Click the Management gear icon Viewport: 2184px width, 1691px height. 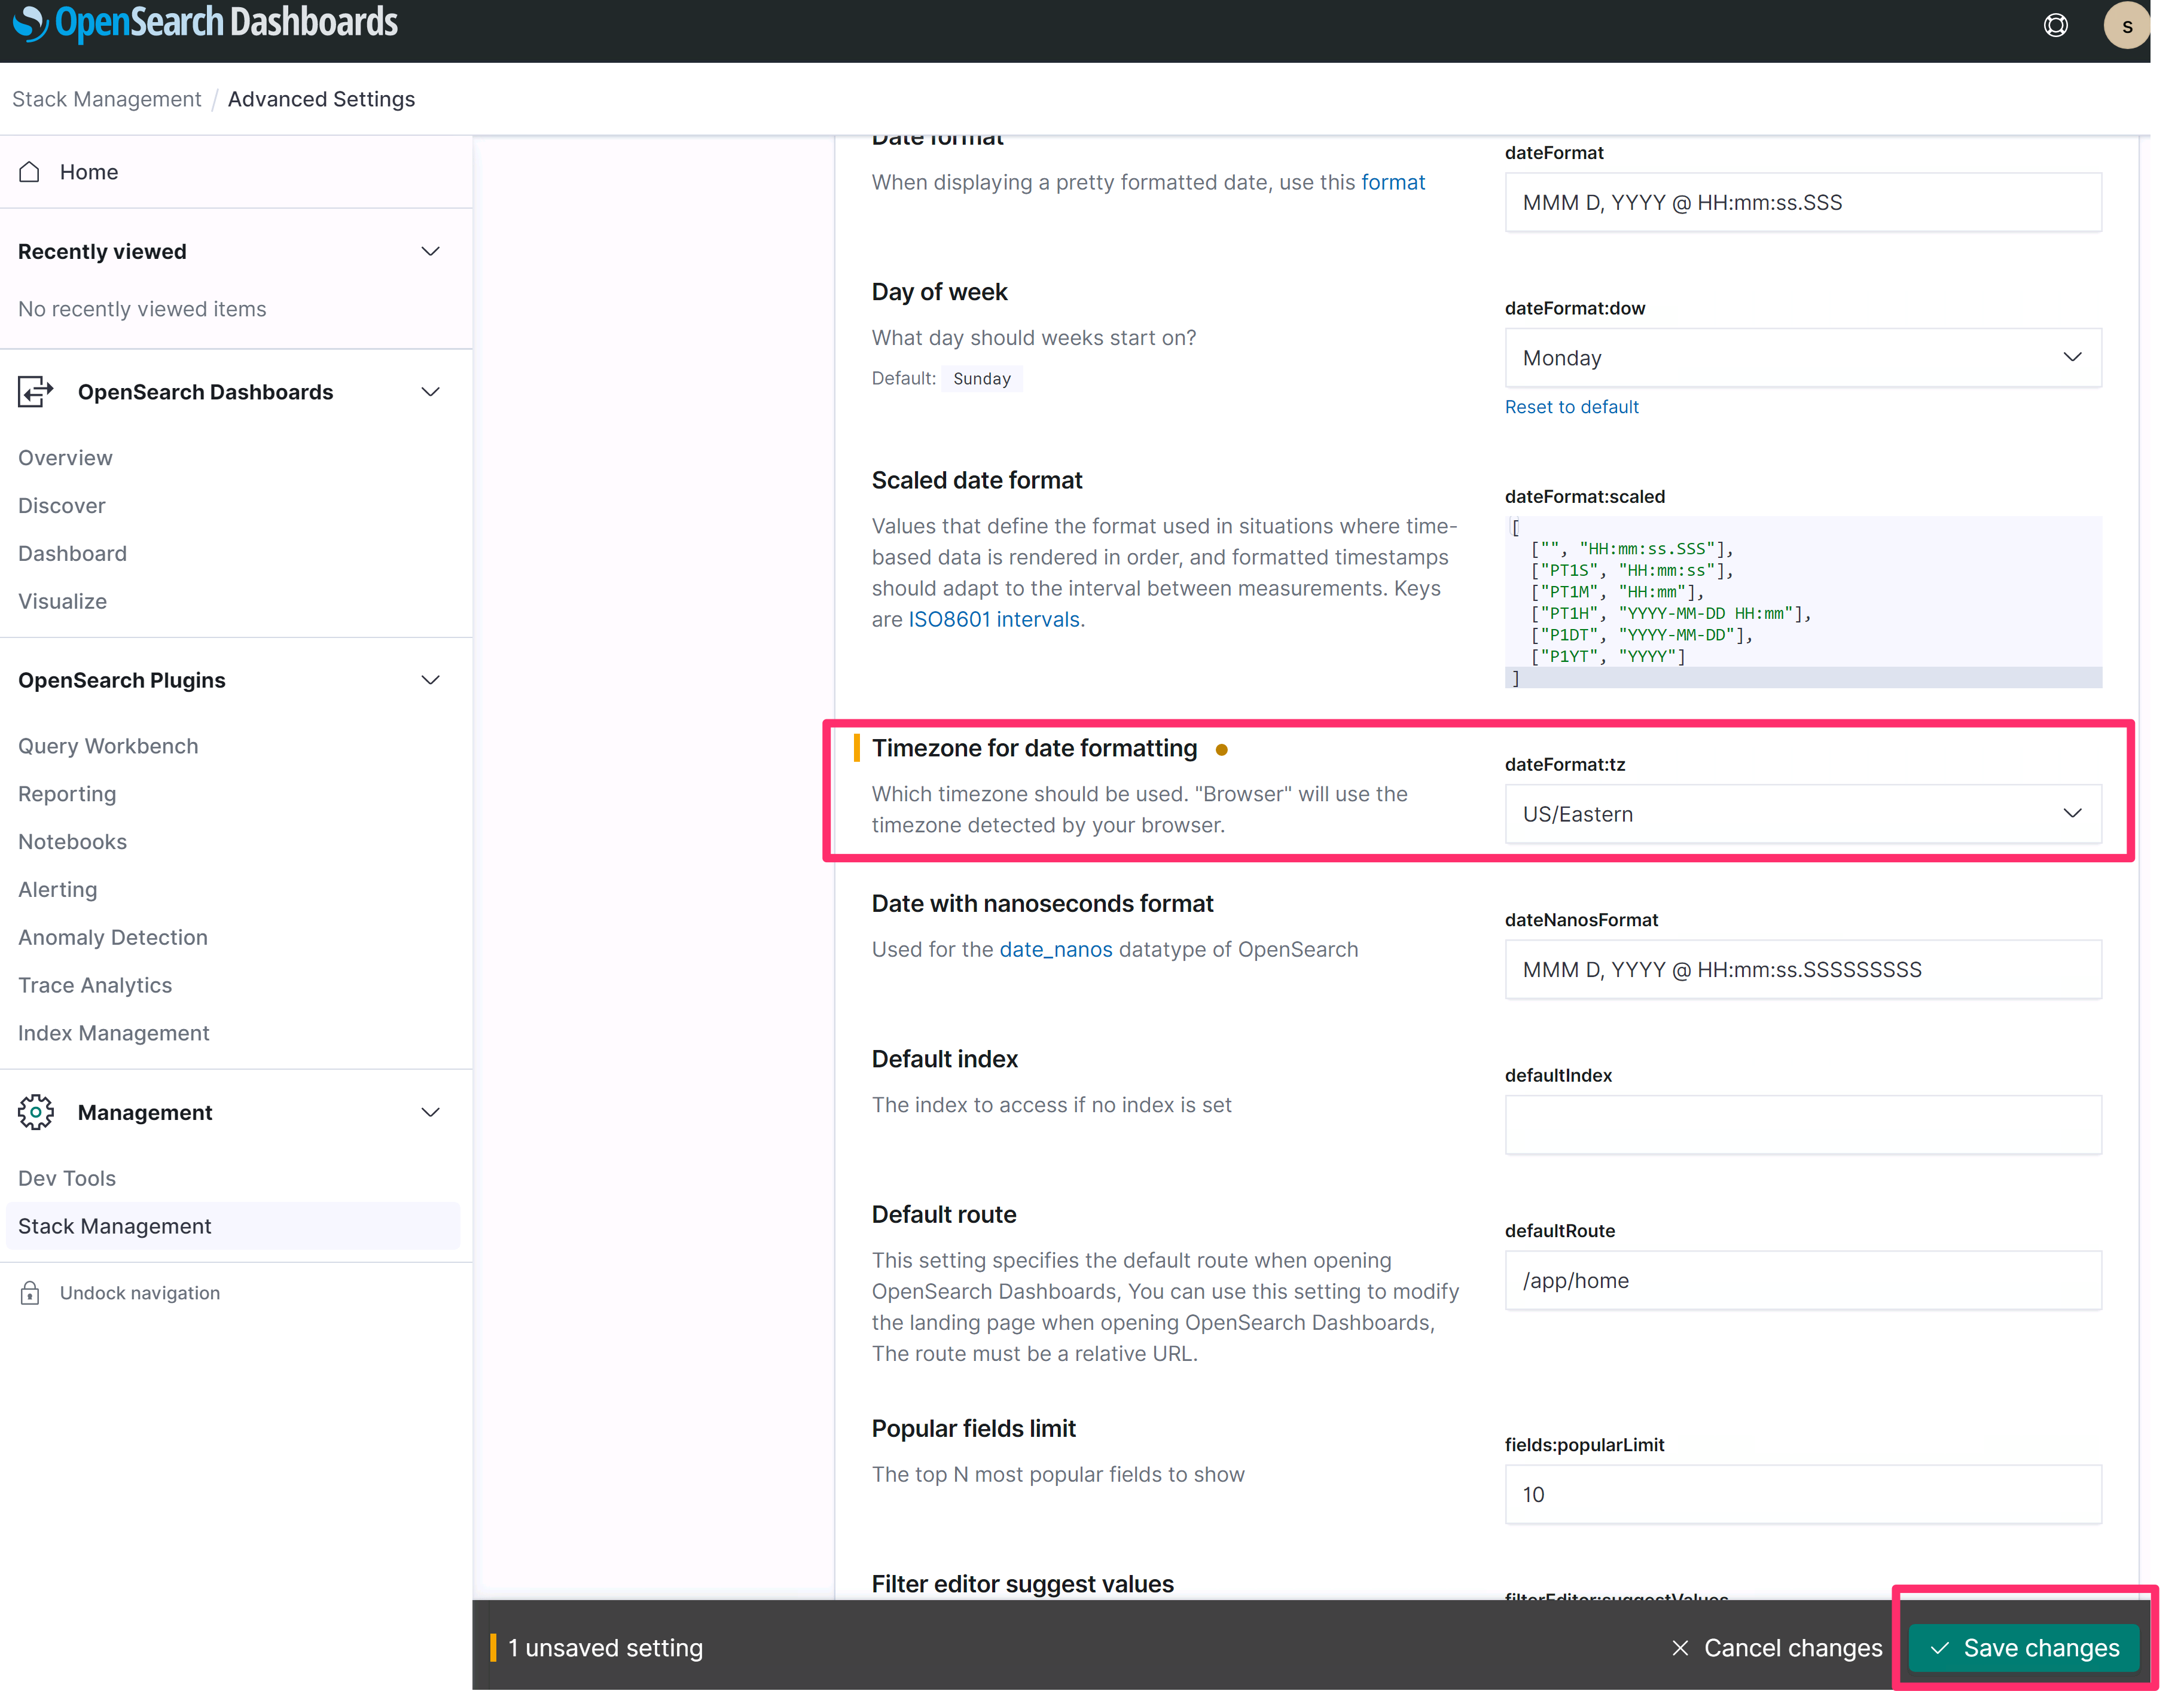[x=36, y=1112]
